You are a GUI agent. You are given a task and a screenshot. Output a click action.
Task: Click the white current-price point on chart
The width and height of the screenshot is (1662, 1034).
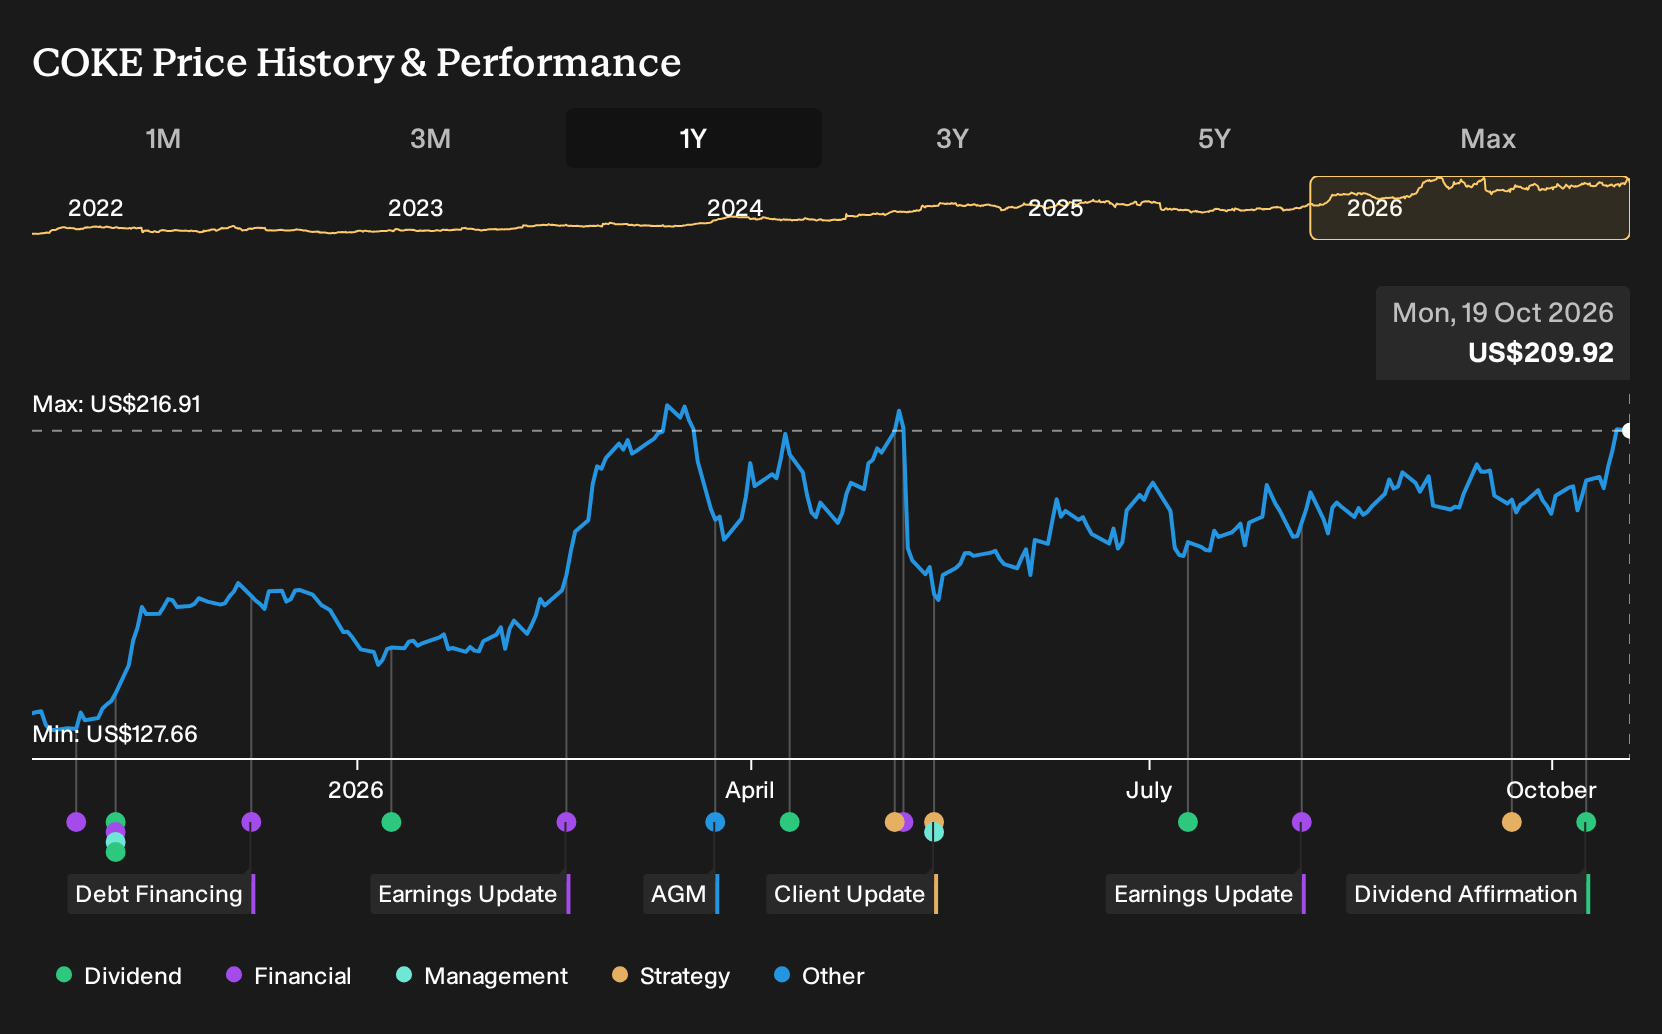(1627, 431)
